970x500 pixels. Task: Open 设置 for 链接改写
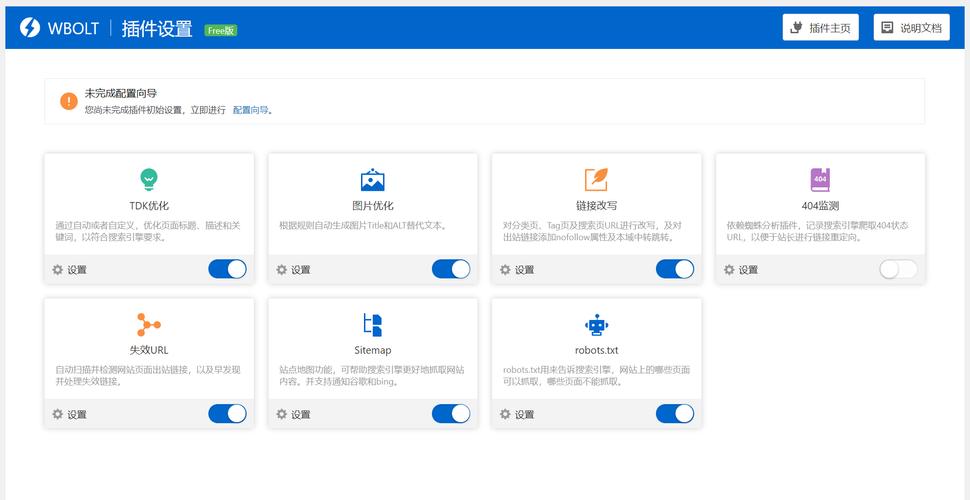point(517,270)
